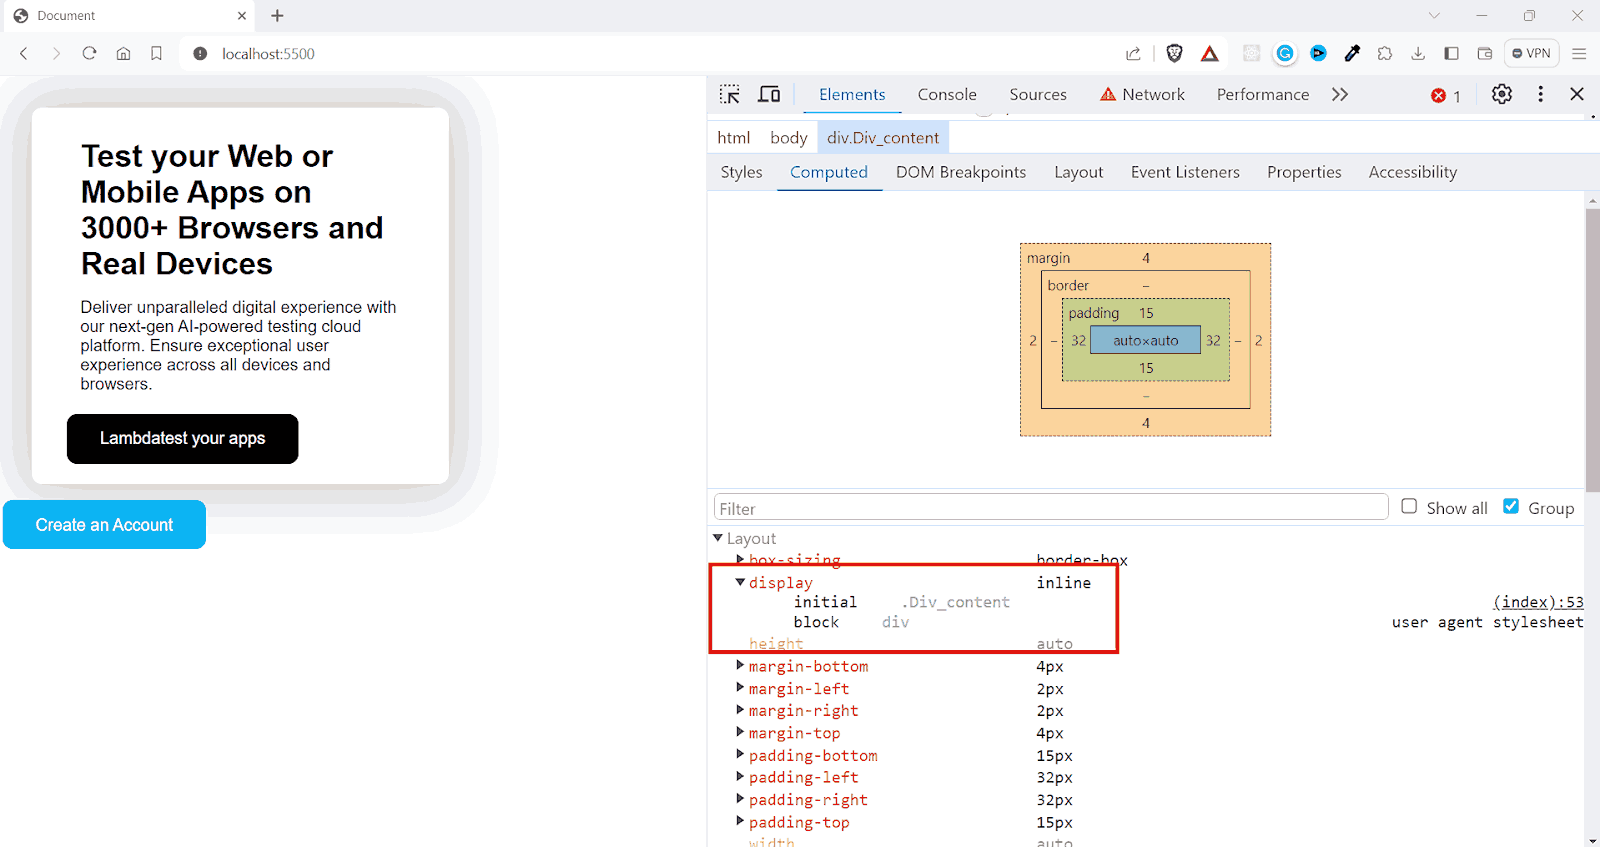Click the autoxauto content box in box model

[1145, 340]
